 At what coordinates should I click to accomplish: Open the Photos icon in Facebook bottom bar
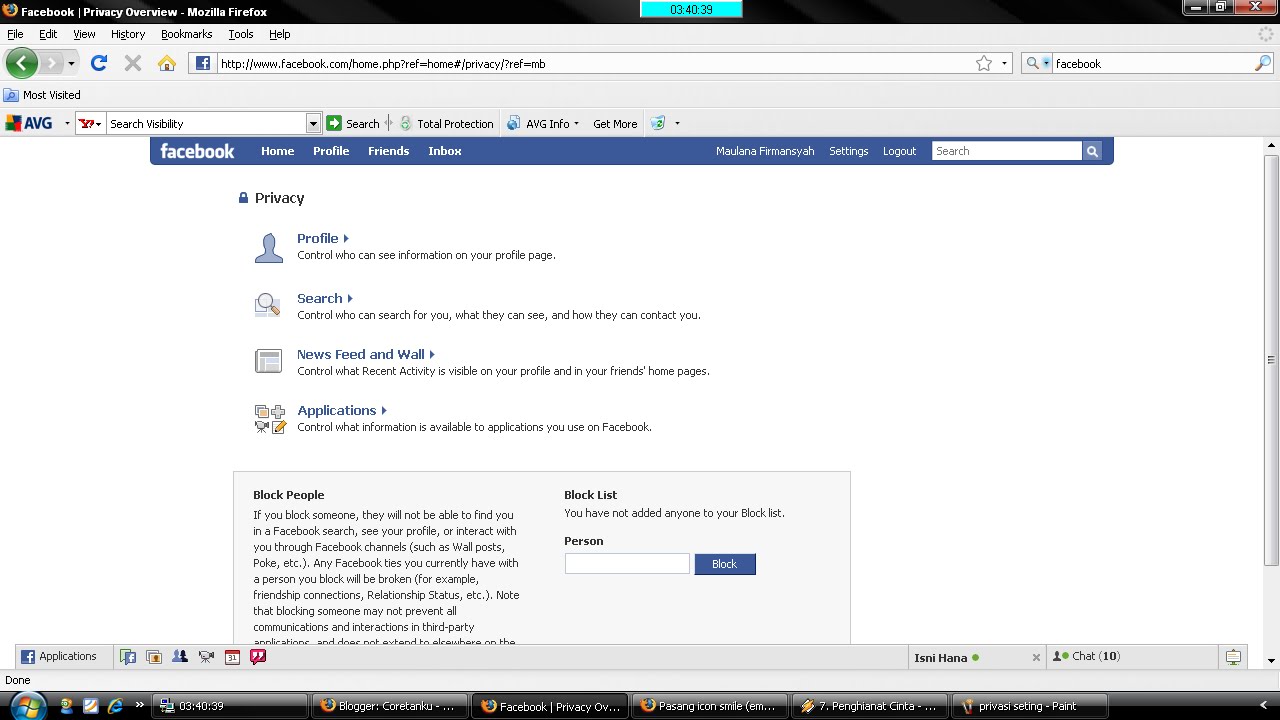point(154,657)
